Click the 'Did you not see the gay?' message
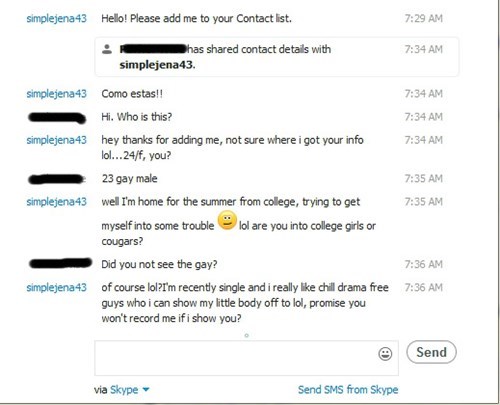This screenshot has height=405, width=500. (x=159, y=264)
